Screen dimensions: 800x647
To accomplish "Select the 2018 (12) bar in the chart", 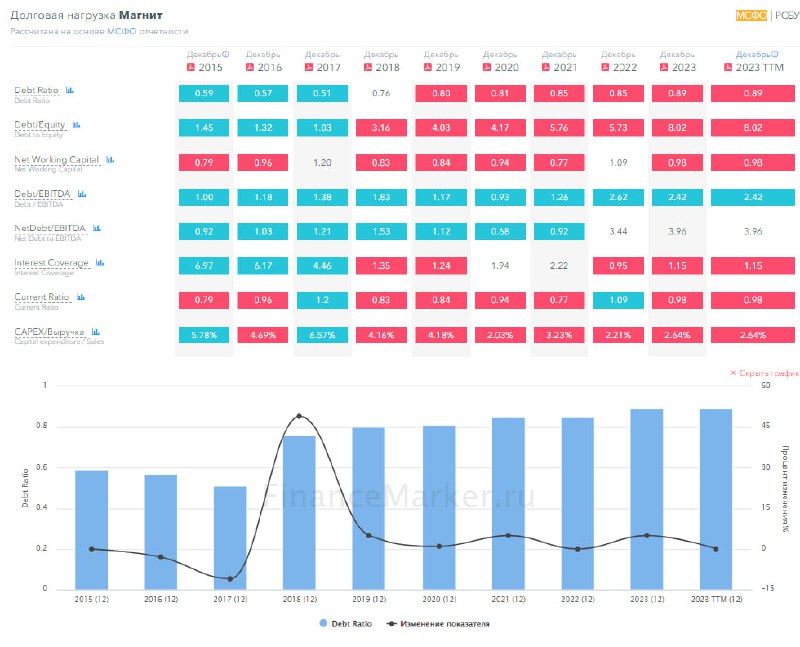I will point(299,512).
